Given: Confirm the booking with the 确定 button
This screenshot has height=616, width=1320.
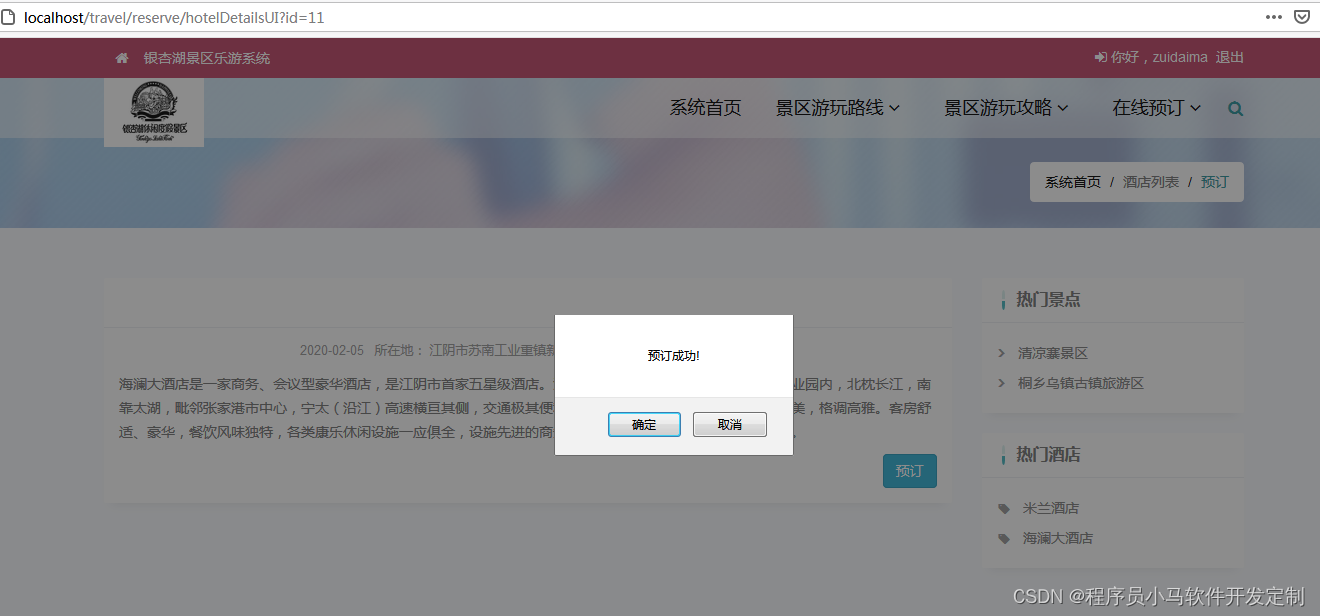Looking at the screenshot, I should tap(644, 424).
